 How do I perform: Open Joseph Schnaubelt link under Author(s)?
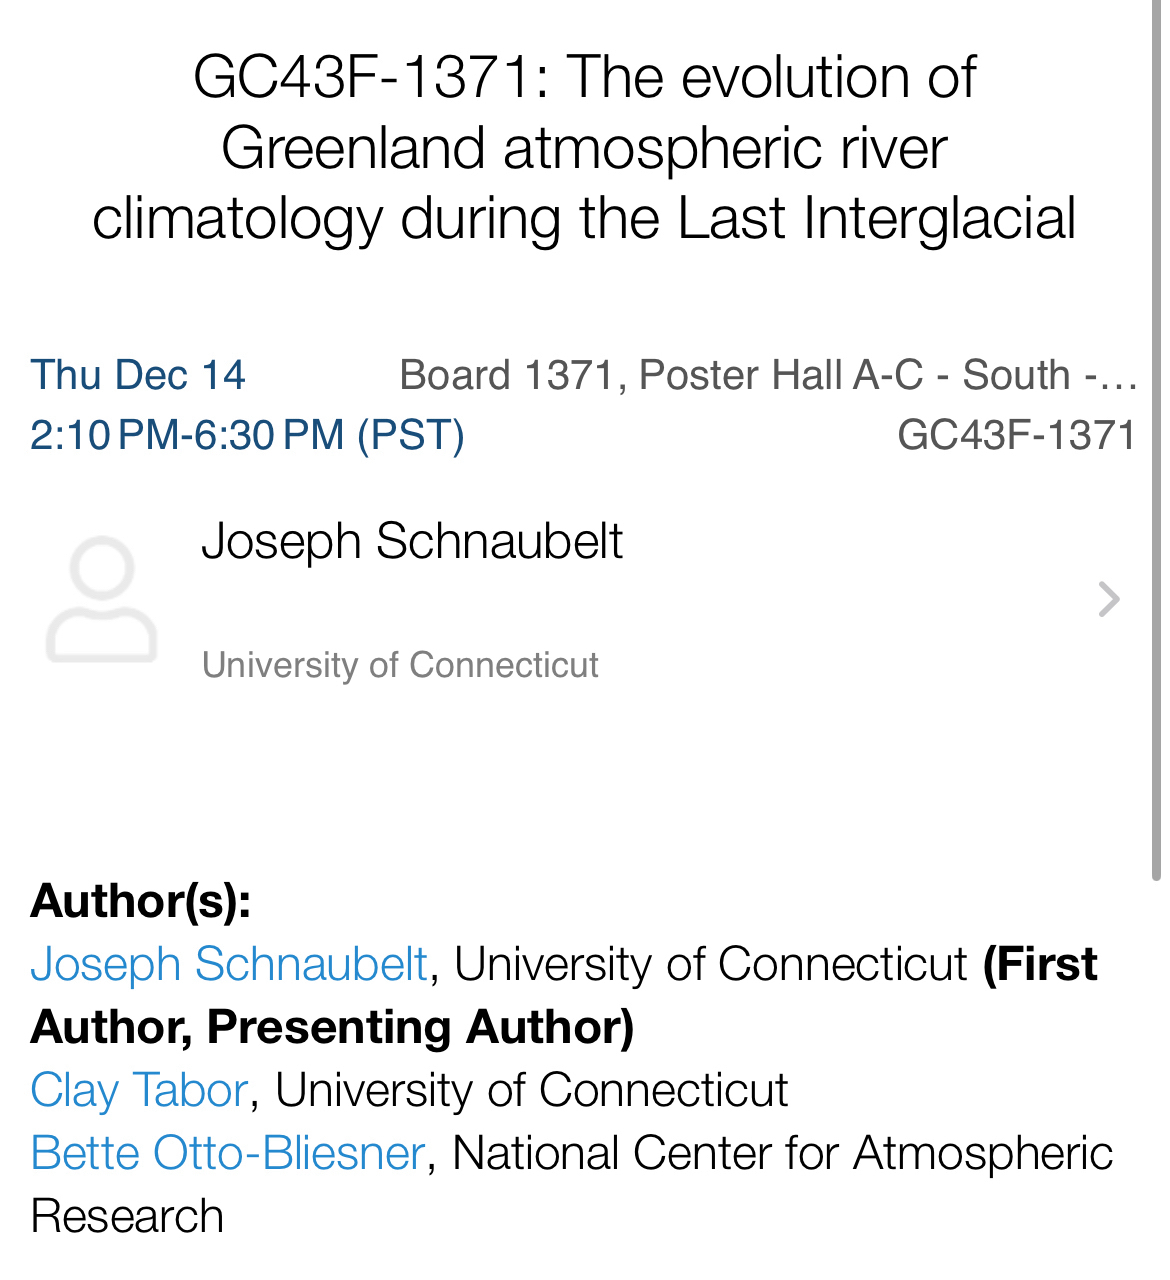[229, 965]
